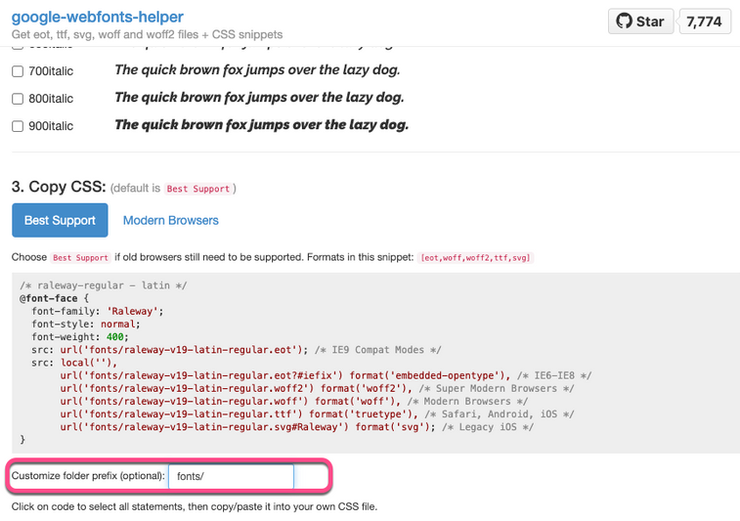The height and width of the screenshot is (521, 740).
Task: Click the 700italic quick brown fox preview
Action: point(257,70)
